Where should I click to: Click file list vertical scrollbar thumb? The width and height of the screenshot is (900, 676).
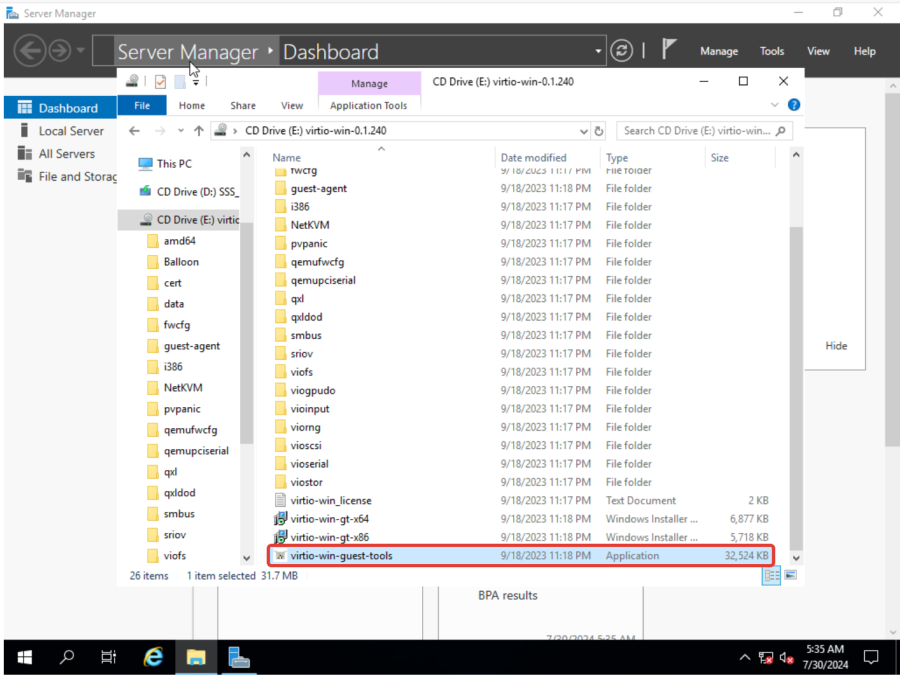coord(796,387)
